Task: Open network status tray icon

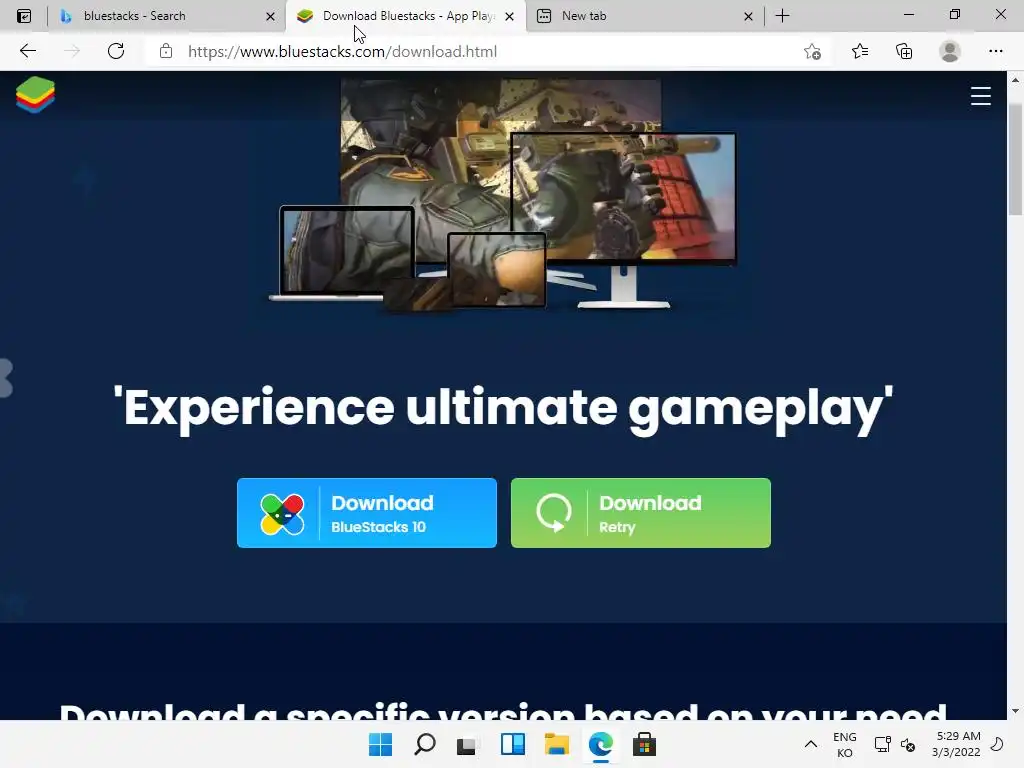Action: click(x=882, y=744)
